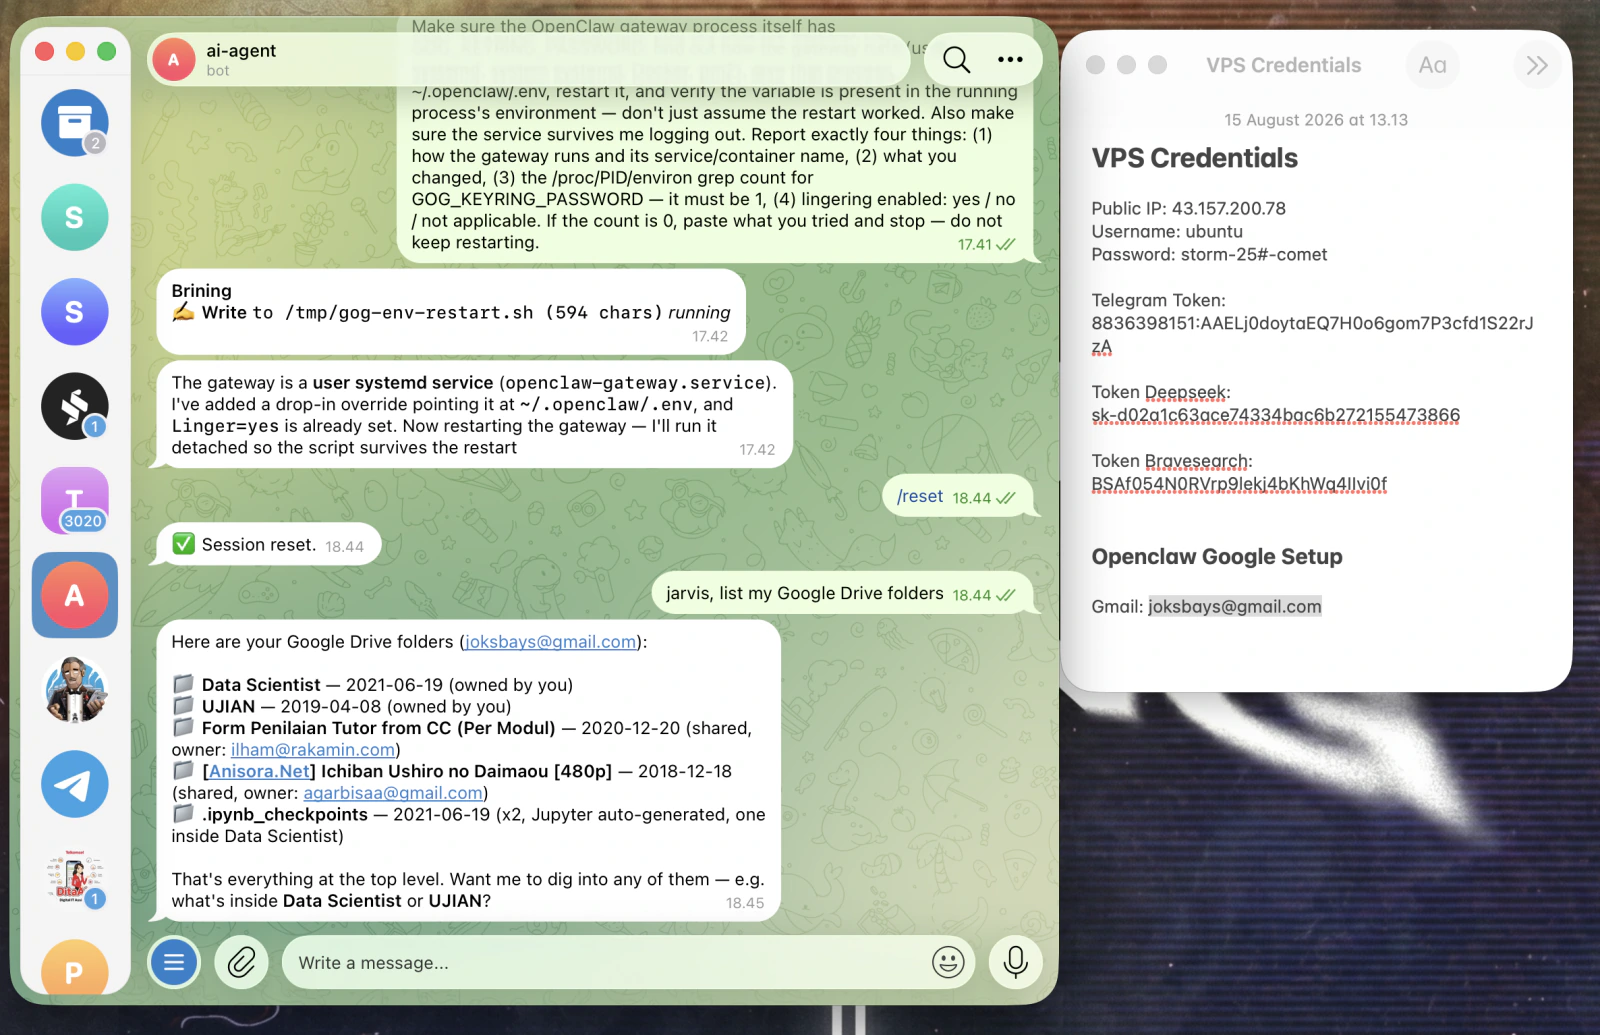The height and width of the screenshot is (1035, 1600).
Task: Open the blue-purple S chat avatar
Action: [x=74, y=312]
